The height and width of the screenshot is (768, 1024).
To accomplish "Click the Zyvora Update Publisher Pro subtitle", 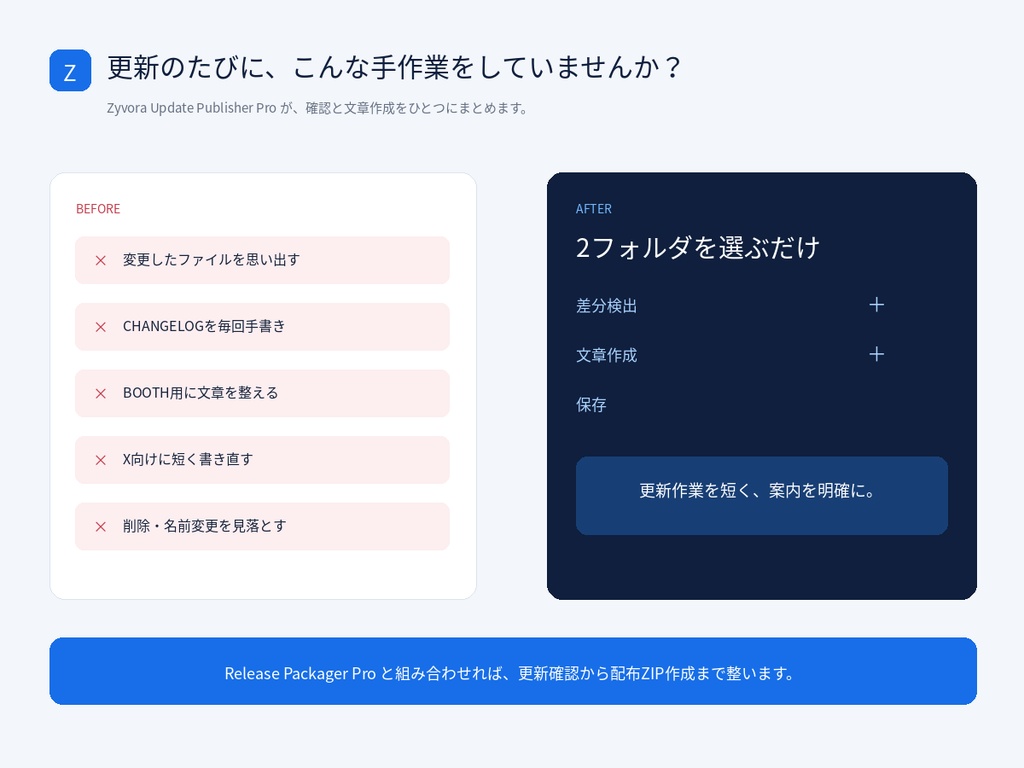I will [317, 108].
